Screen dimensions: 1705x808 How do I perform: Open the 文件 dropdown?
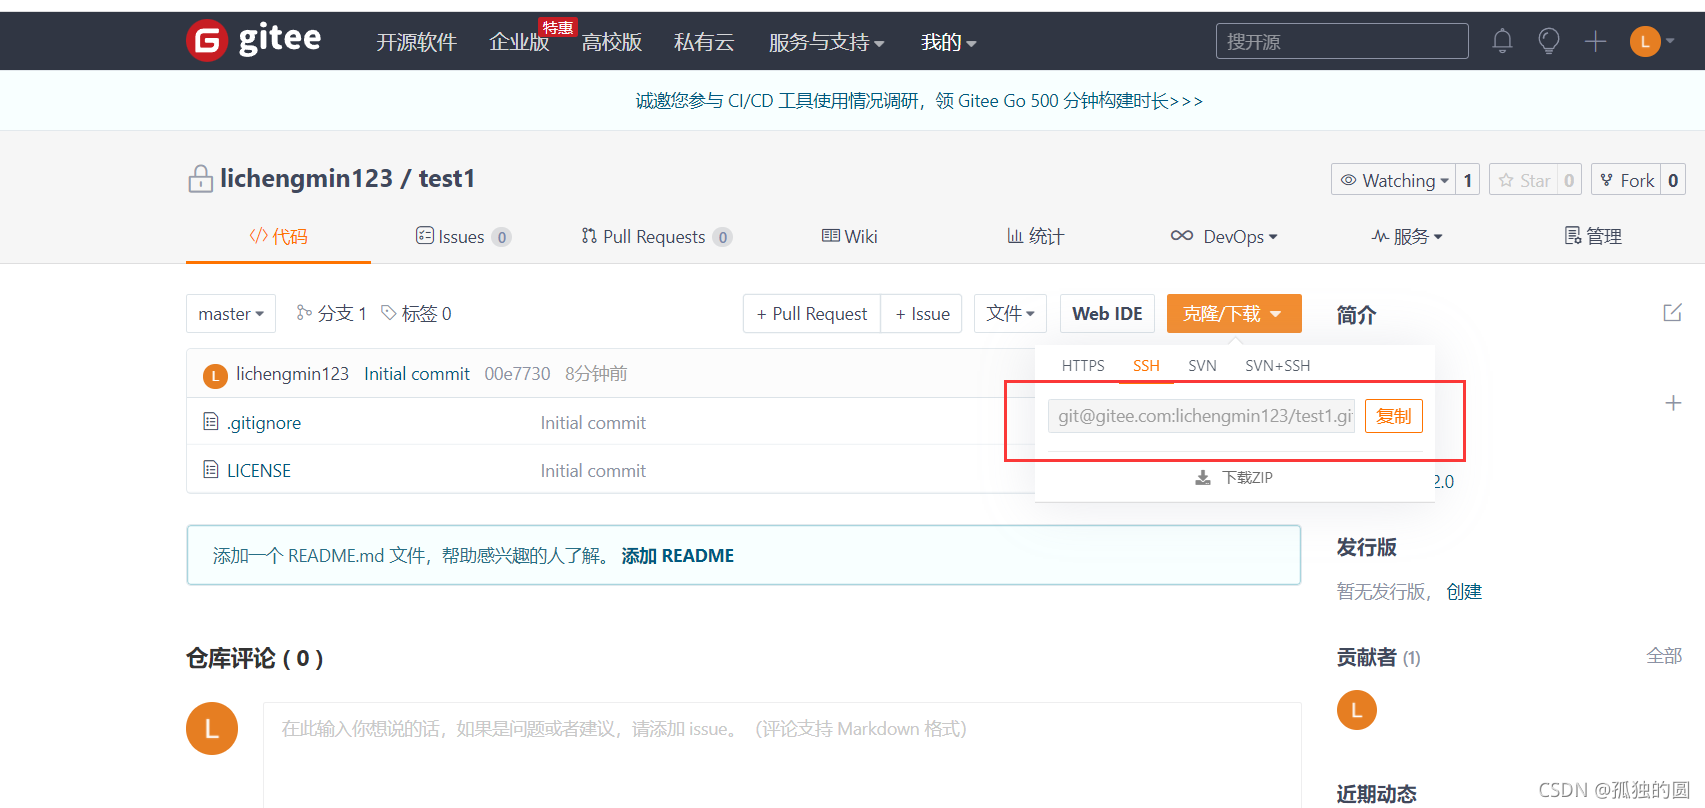pyautogui.click(x=1011, y=314)
